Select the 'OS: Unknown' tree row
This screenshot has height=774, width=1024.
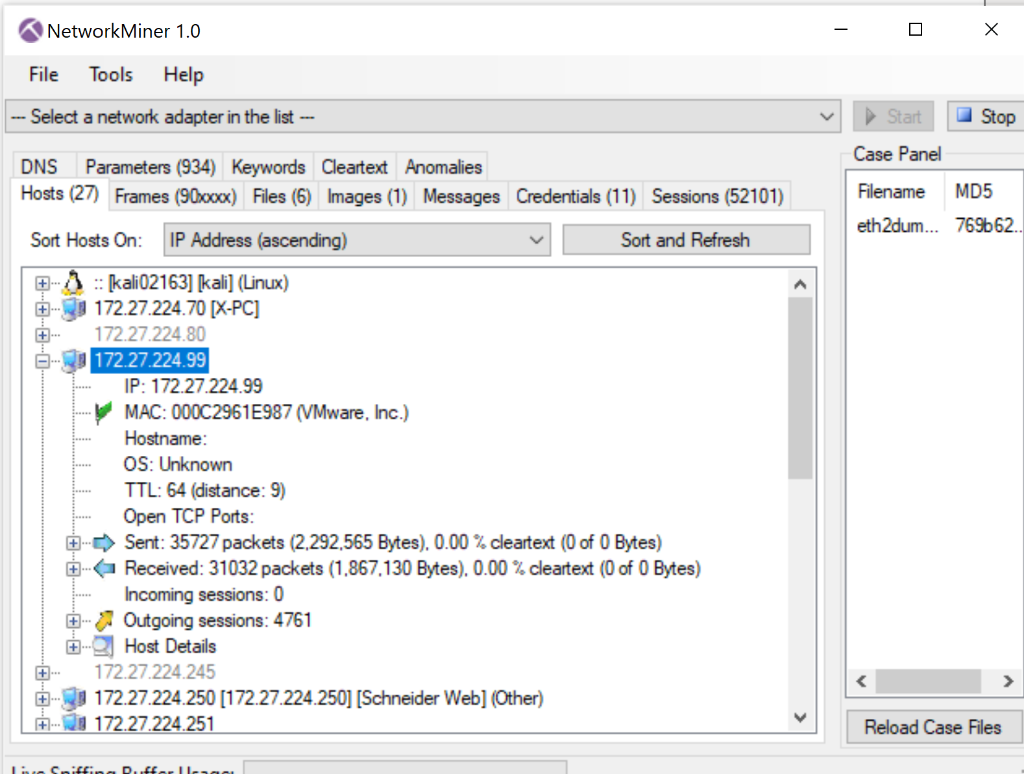click(x=178, y=464)
